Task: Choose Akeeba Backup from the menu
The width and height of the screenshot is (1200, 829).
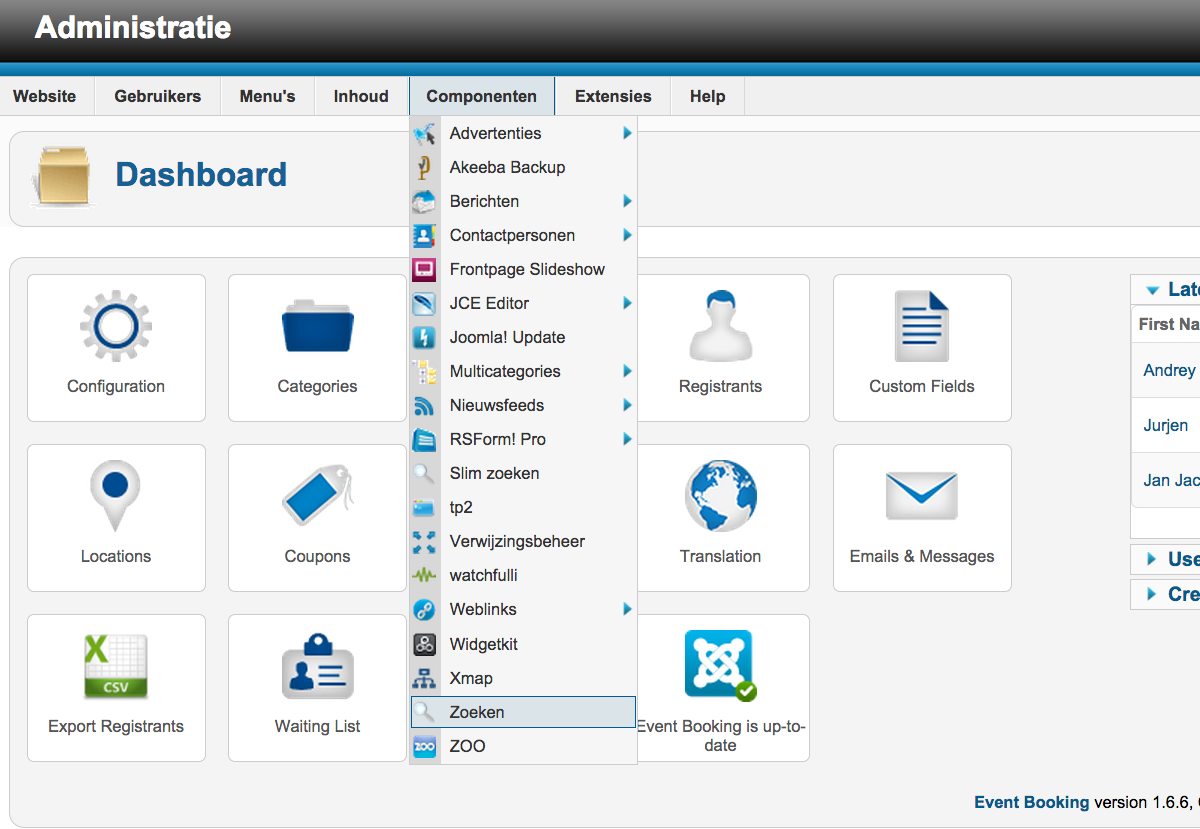Action: click(507, 167)
